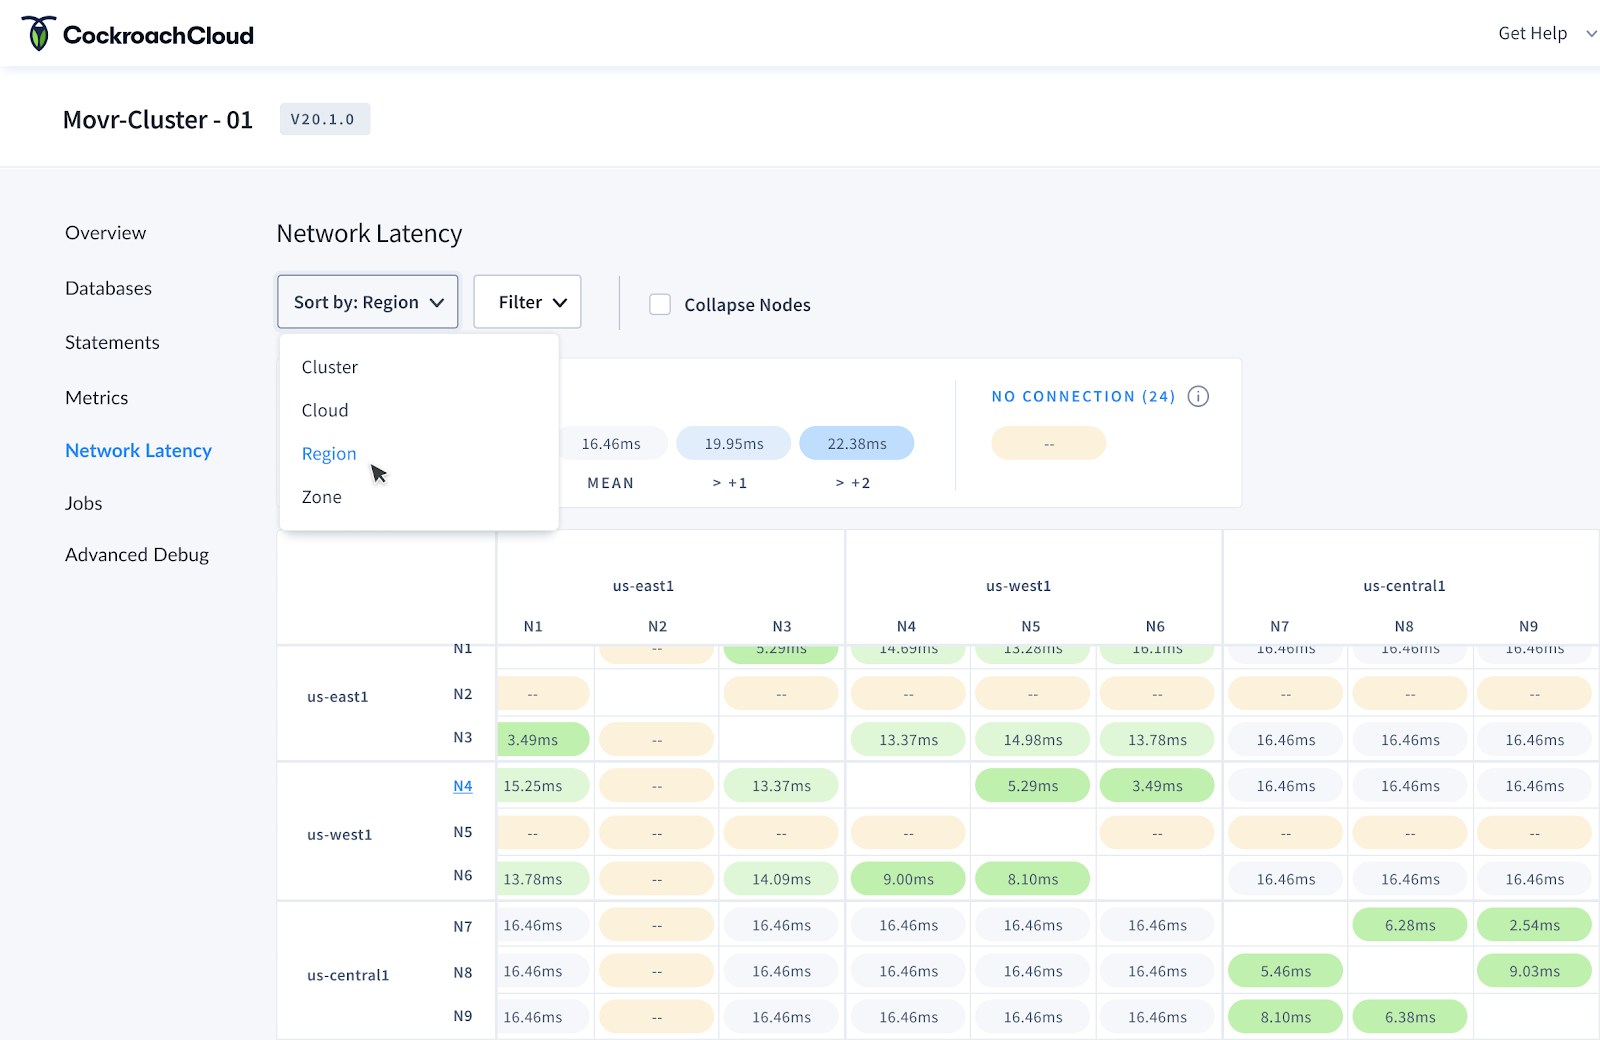Open Network Latency in the sidebar
Image resolution: width=1600 pixels, height=1040 pixels.
pos(139,451)
